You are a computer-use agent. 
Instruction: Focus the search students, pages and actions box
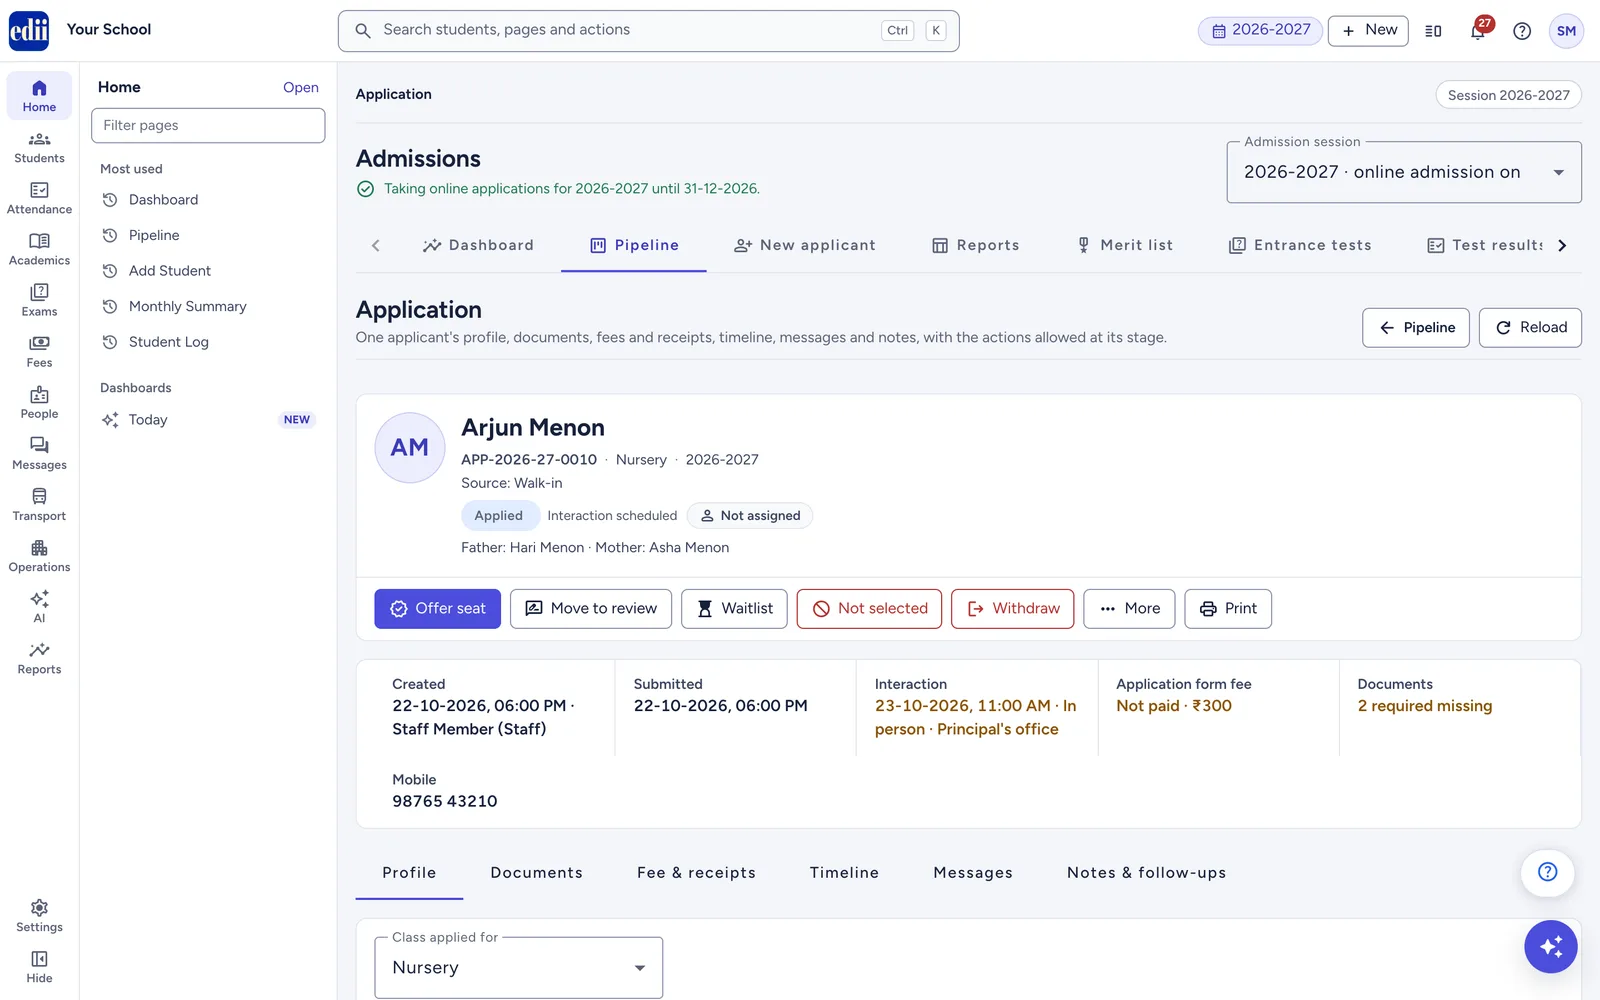coord(649,31)
